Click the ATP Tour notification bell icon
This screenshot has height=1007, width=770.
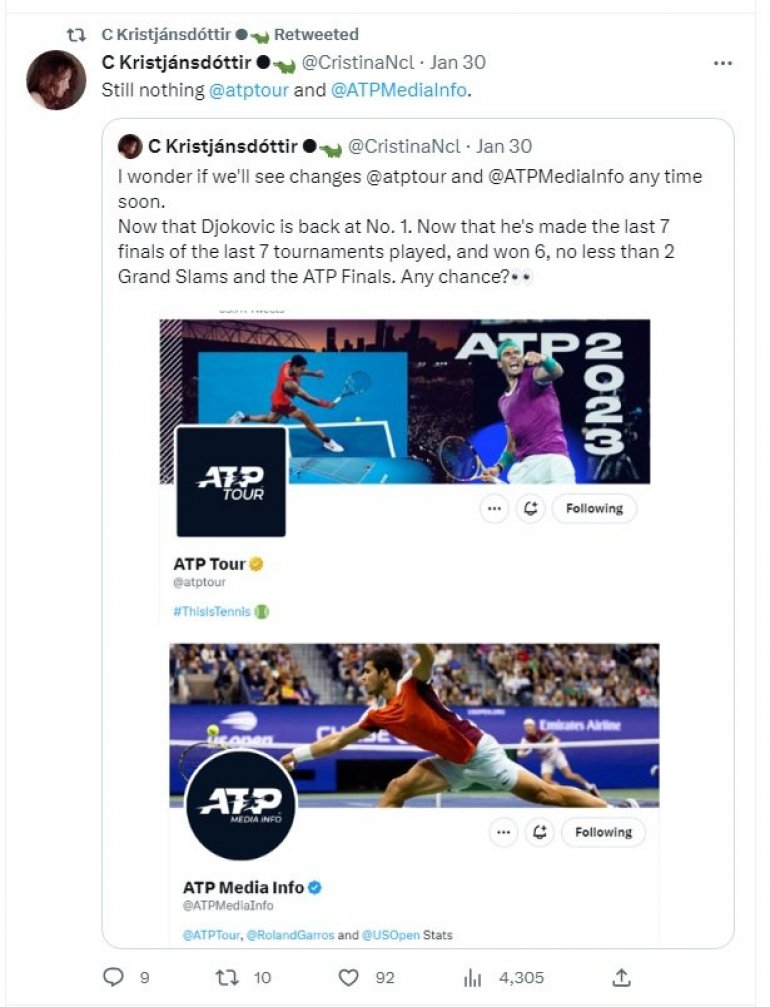(530, 509)
